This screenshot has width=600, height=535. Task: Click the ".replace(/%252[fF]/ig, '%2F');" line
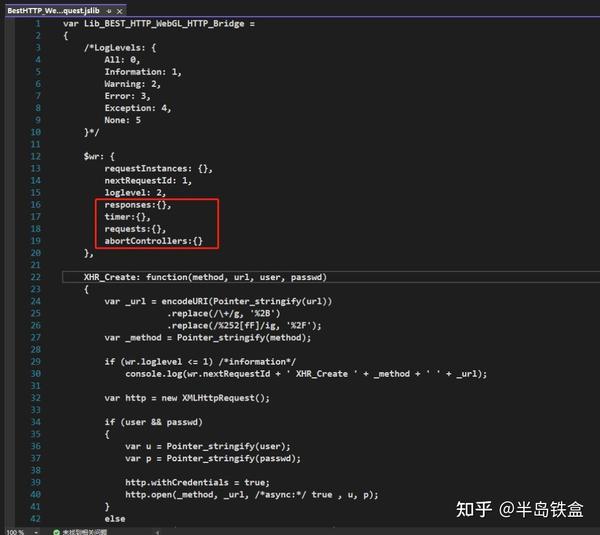244,325
